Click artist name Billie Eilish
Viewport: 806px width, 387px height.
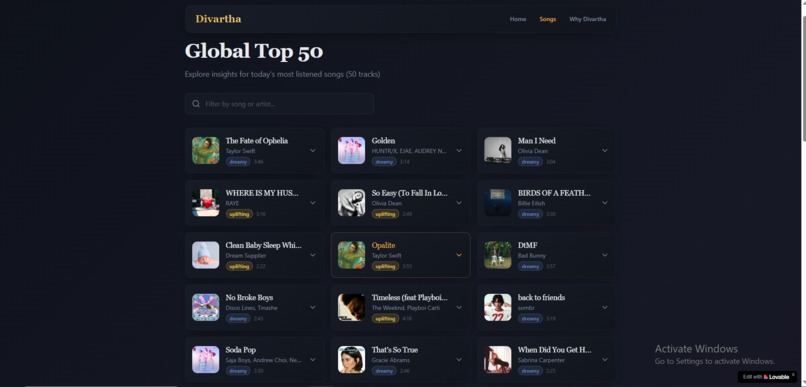pos(532,204)
